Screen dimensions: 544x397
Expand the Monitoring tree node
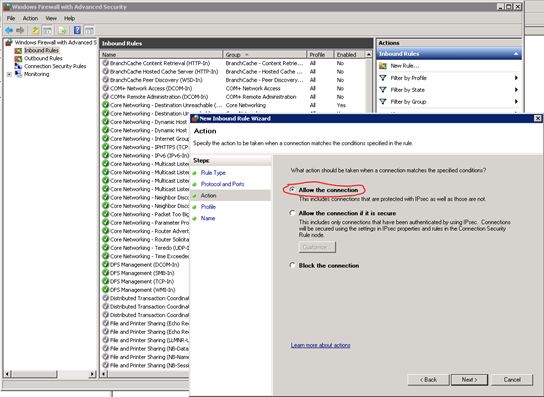pos(9,74)
